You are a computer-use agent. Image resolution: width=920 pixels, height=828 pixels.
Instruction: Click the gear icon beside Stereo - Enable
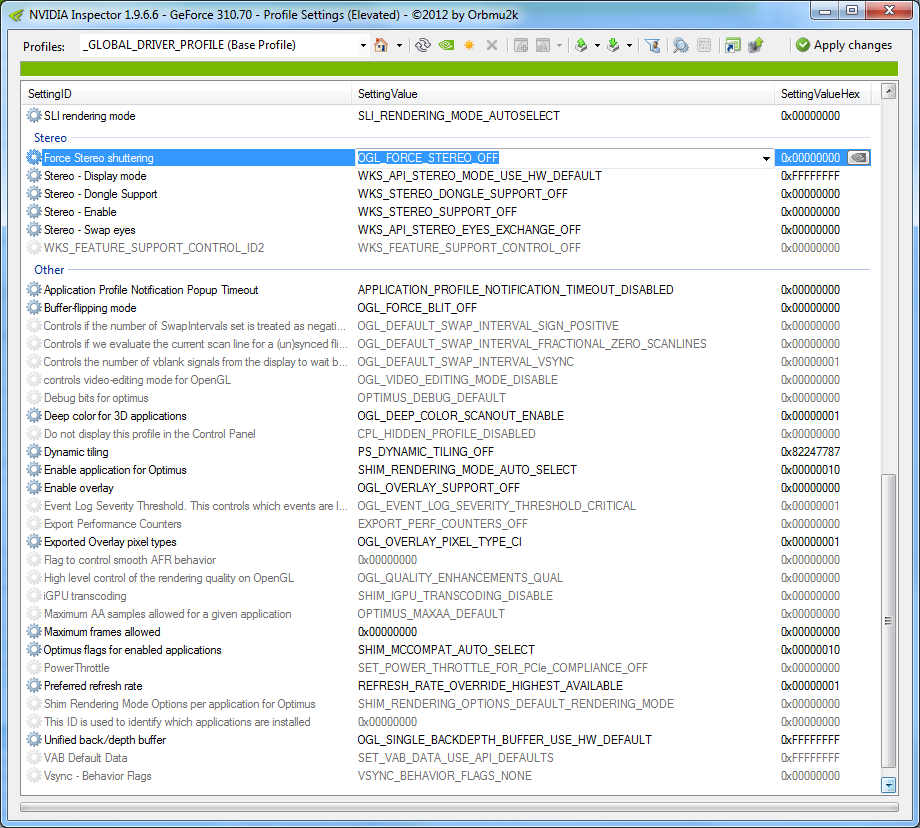(x=35, y=212)
